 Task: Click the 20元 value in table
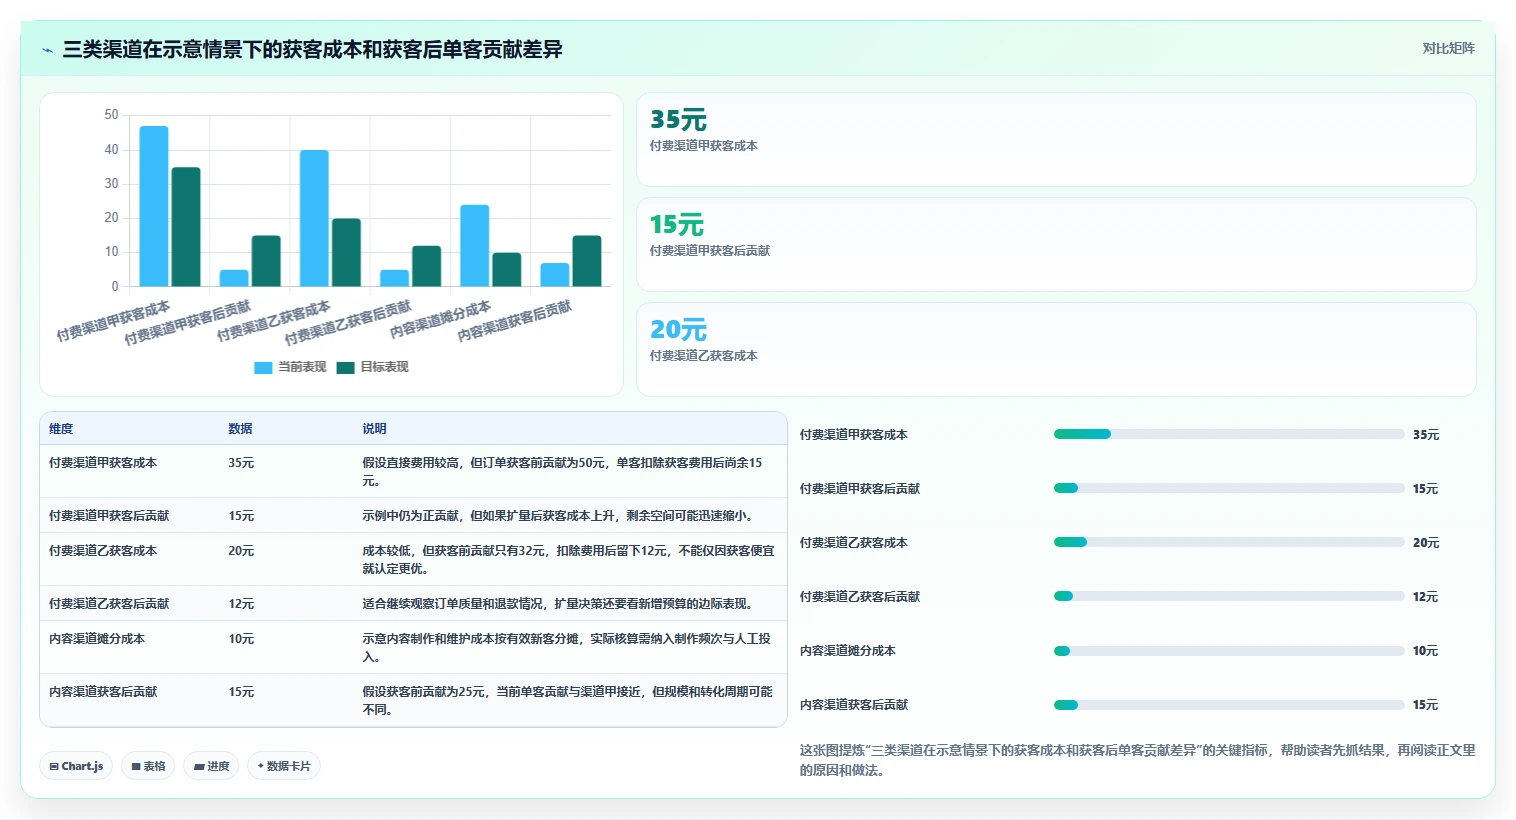pos(241,551)
